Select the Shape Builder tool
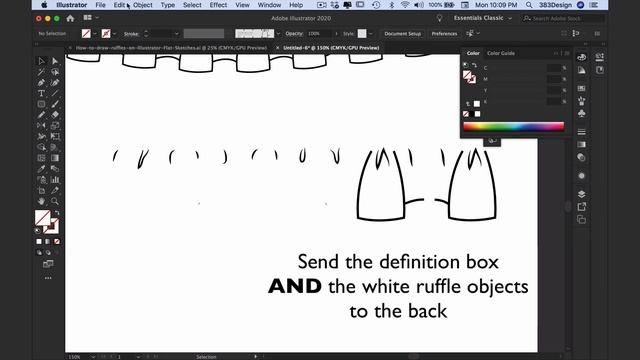 tap(41, 147)
